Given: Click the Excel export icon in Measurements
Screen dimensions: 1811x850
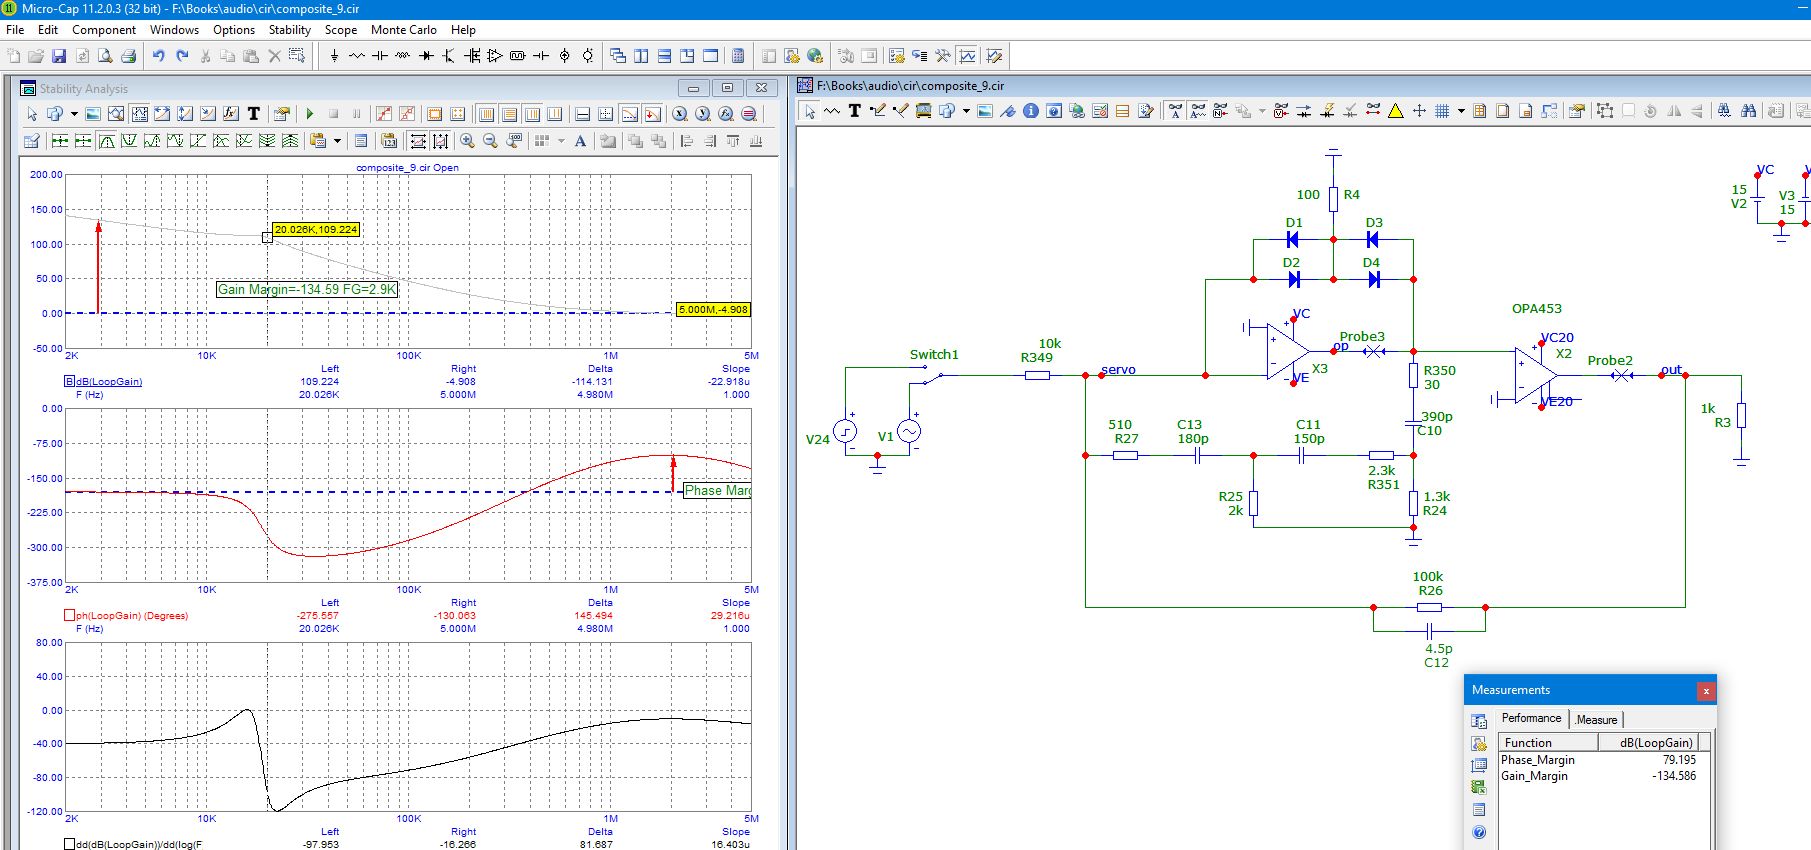Looking at the screenshot, I should click(1479, 787).
